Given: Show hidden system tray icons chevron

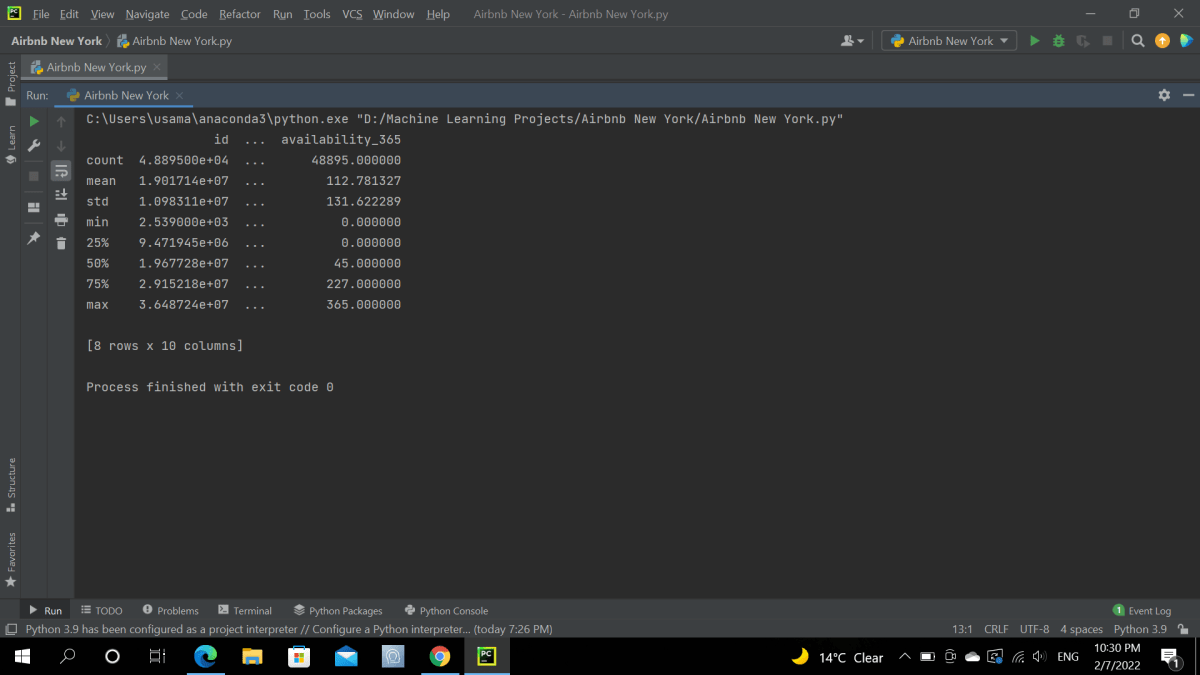Looking at the screenshot, I should (x=905, y=657).
